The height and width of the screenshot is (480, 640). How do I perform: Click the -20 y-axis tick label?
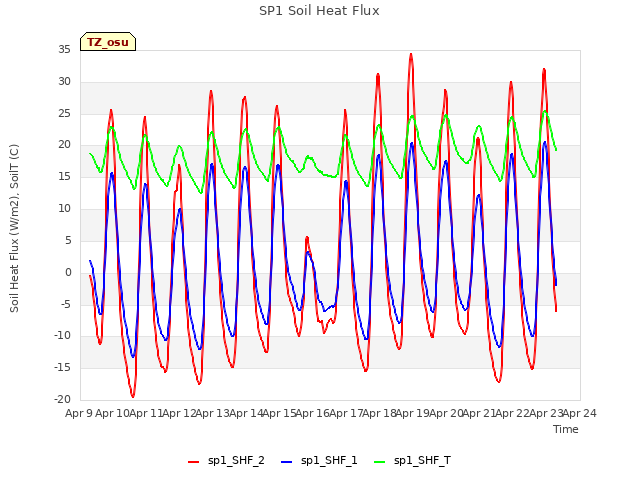(x=62, y=400)
